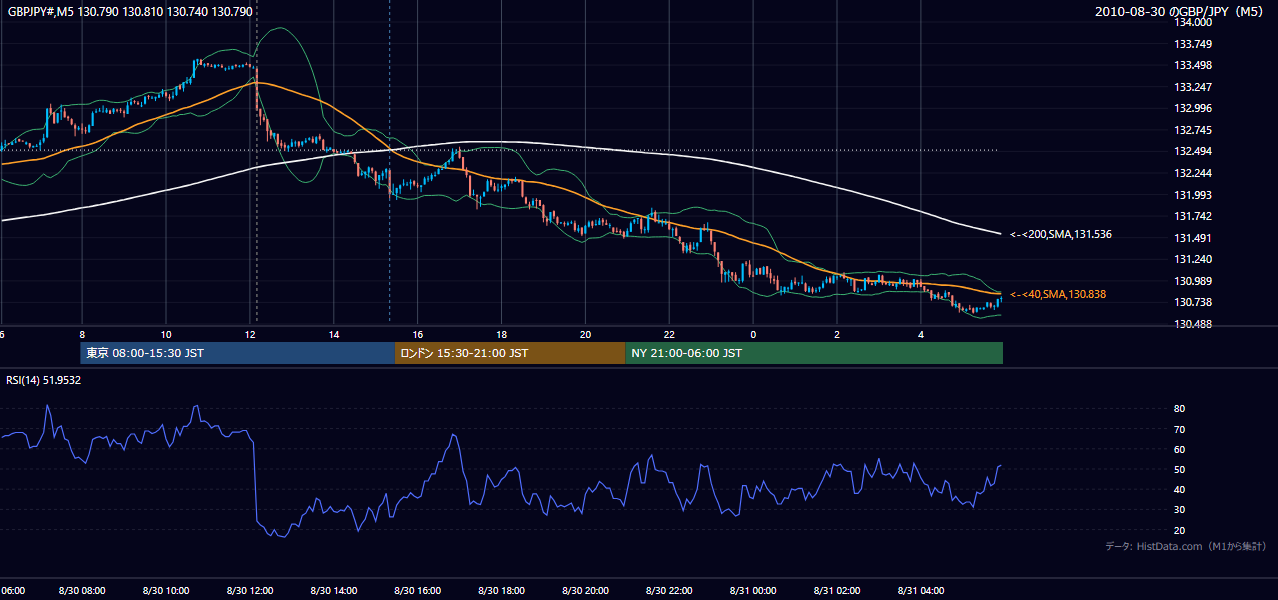The image size is (1278, 600).
Task: Click the time label 8/30 20:00
Action: click(x=586, y=590)
